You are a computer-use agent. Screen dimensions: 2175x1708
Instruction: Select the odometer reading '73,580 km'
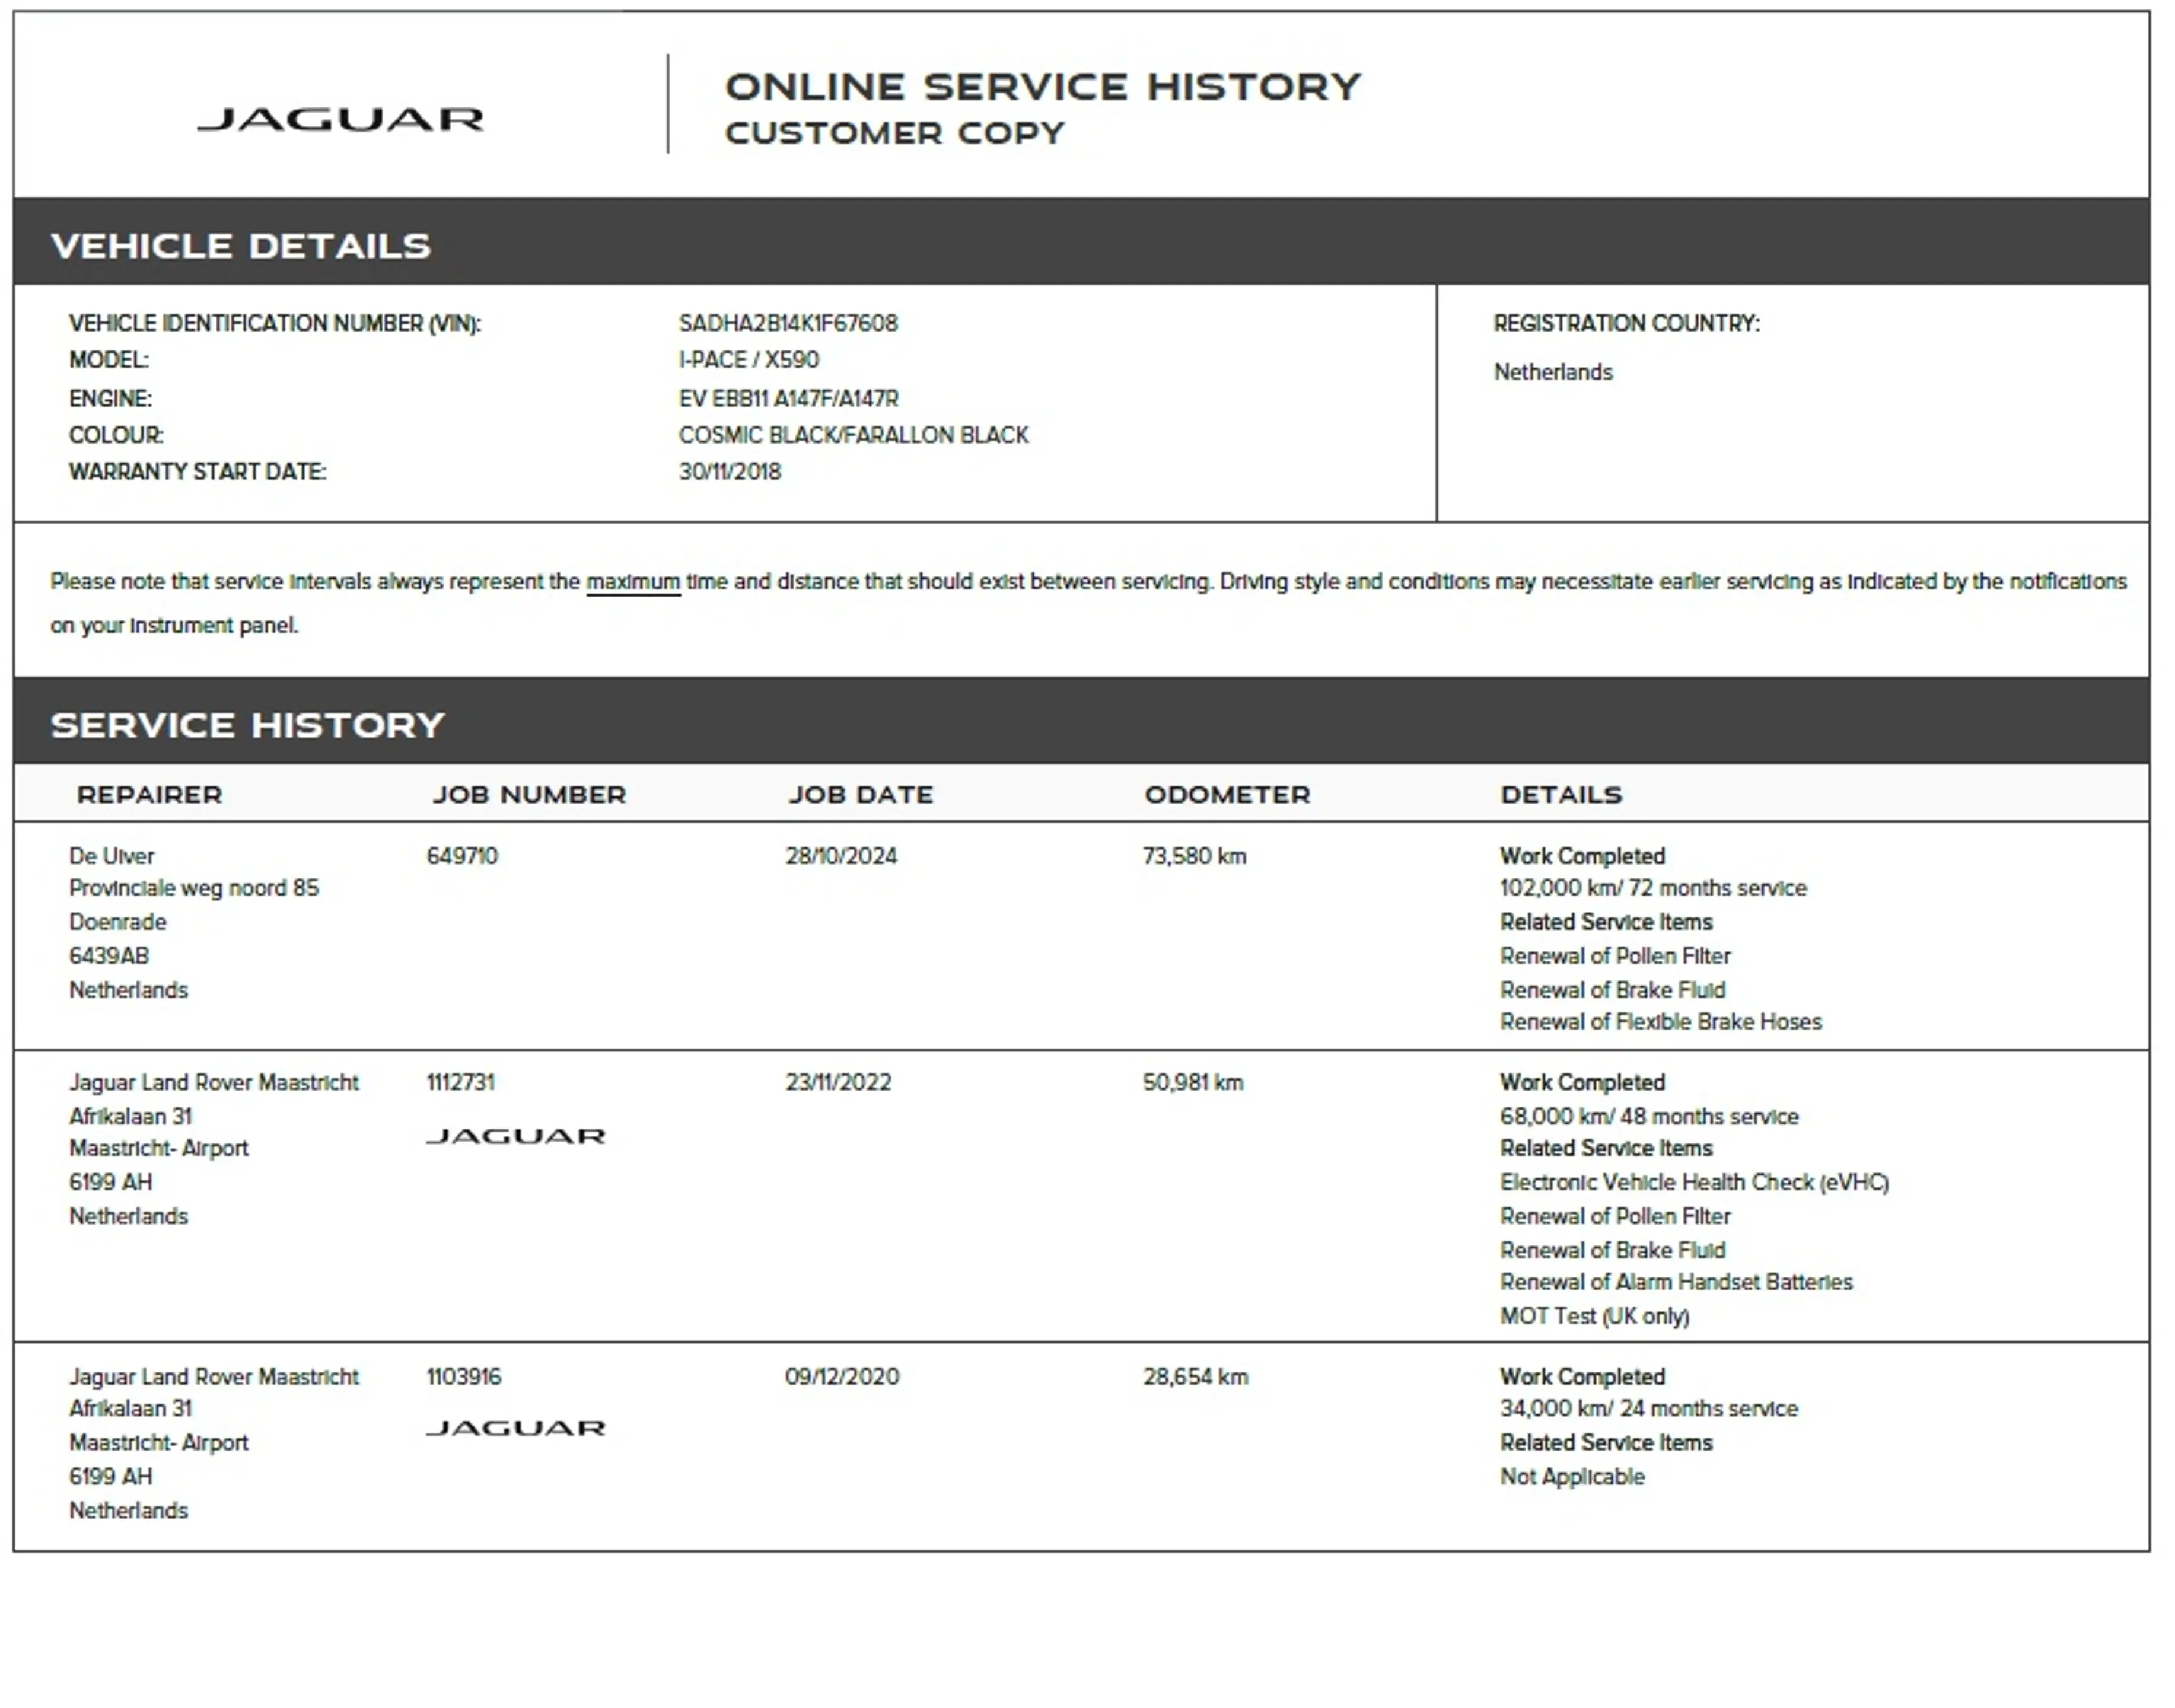[x=1195, y=856]
